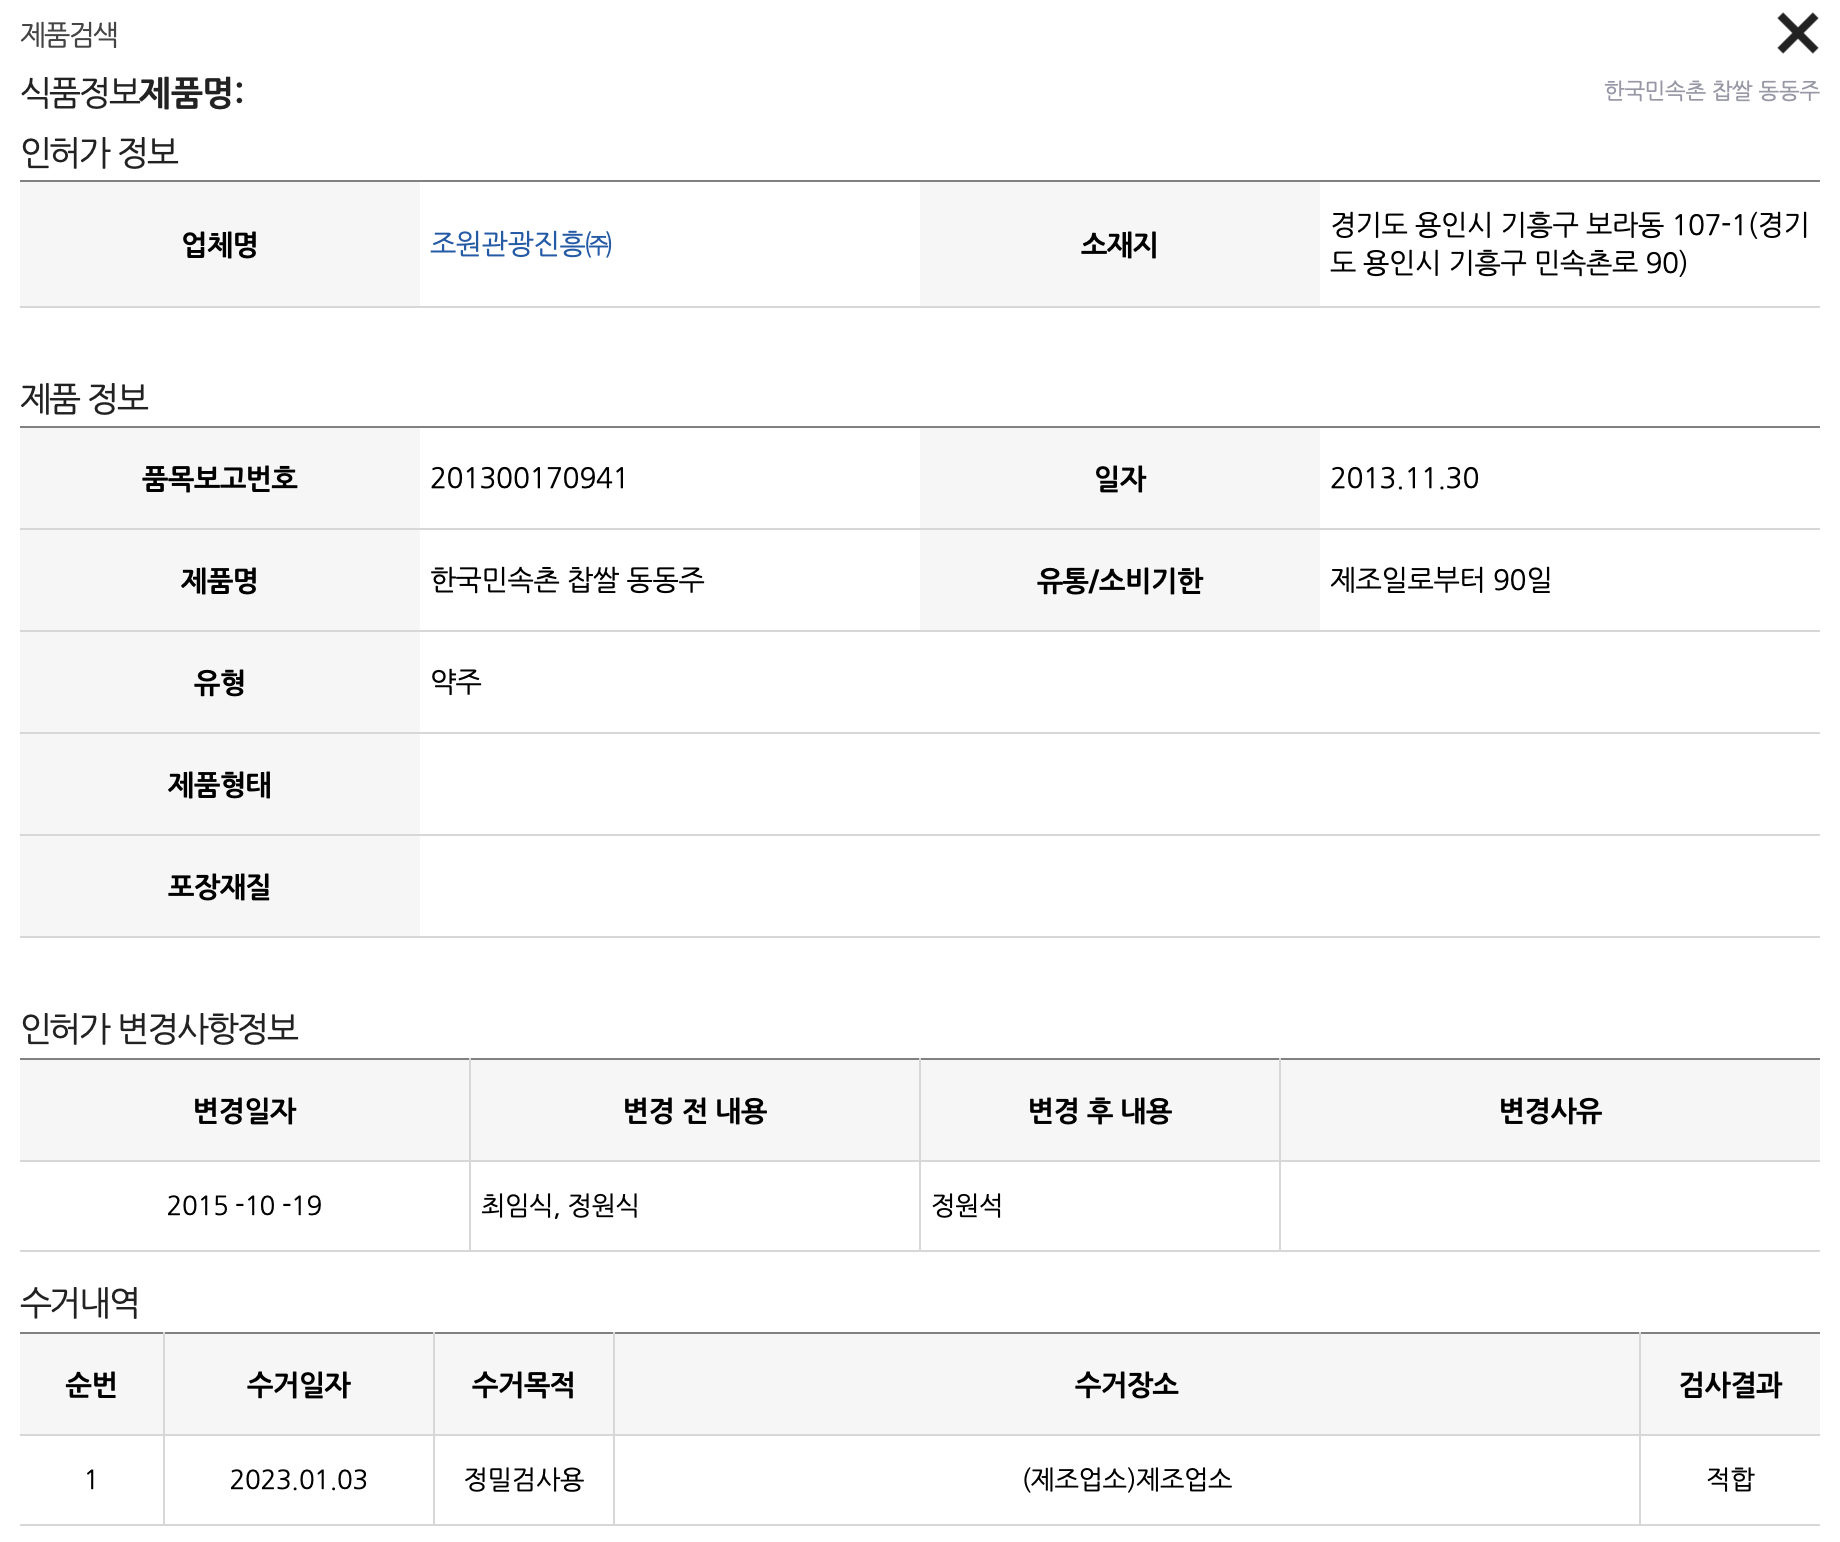This screenshot has width=1840, height=1542.
Task: Click the 검사결과 column header
Action: point(1731,1384)
